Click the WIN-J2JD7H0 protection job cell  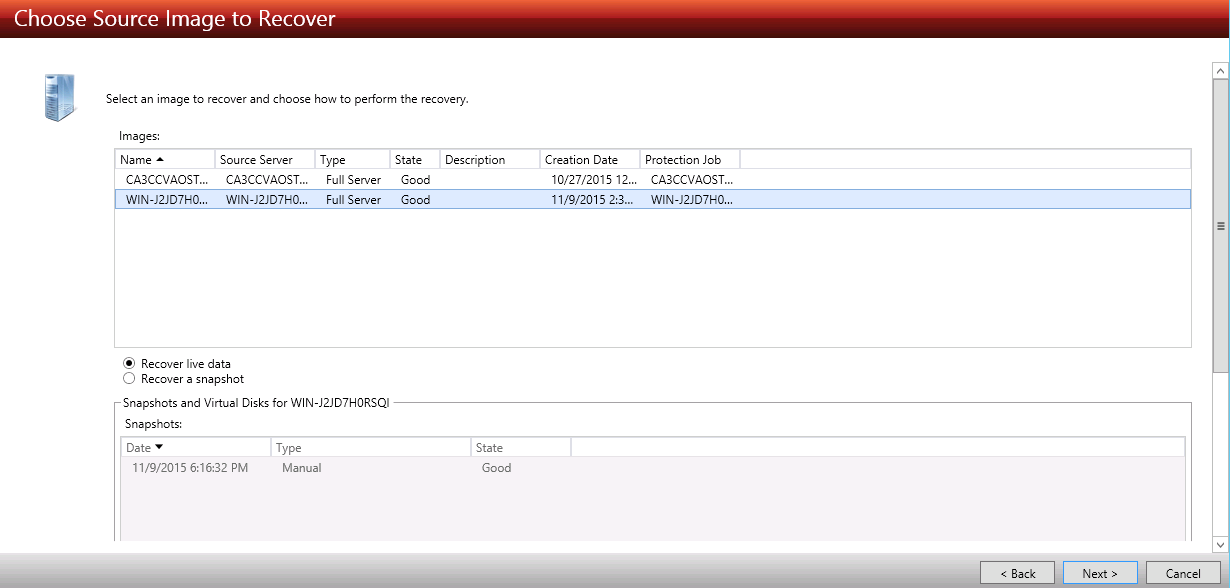(x=692, y=199)
